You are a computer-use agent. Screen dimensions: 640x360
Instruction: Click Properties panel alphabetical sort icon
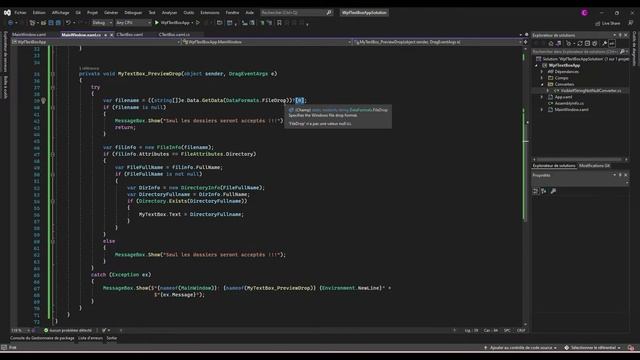point(544,191)
